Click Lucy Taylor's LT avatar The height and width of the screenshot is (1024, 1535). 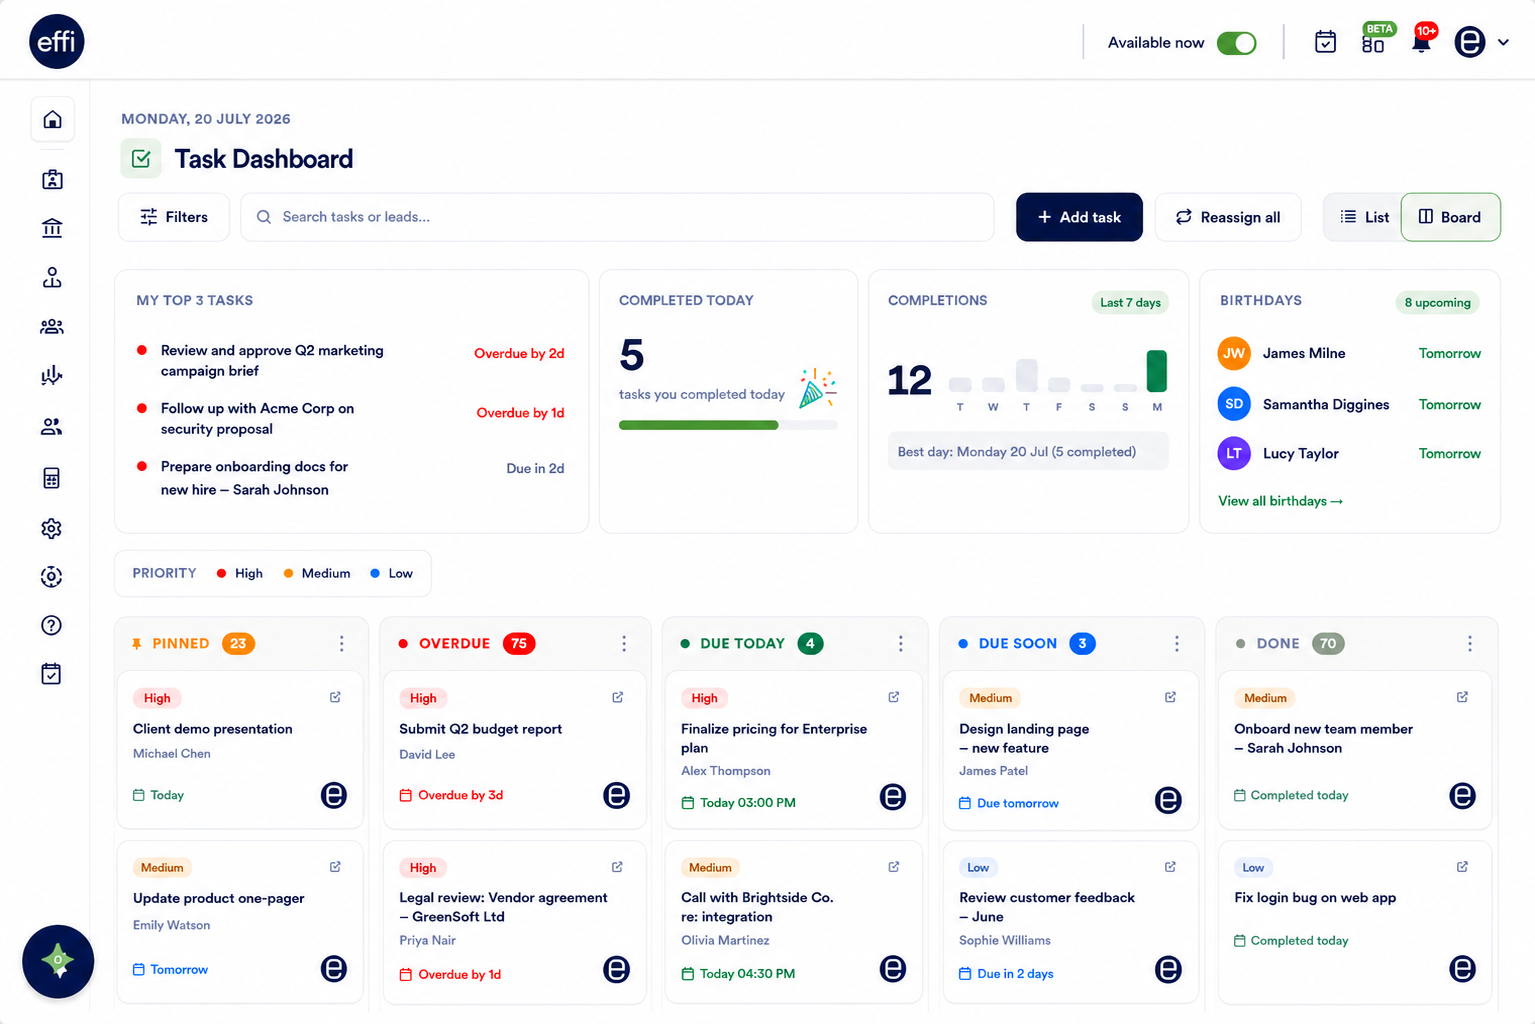pyautogui.click(x=1234, y=453)
